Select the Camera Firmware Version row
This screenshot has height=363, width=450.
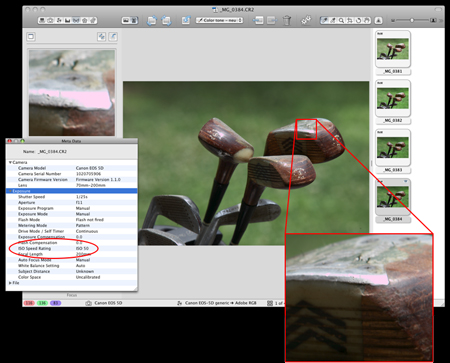(x=72, y=179)
